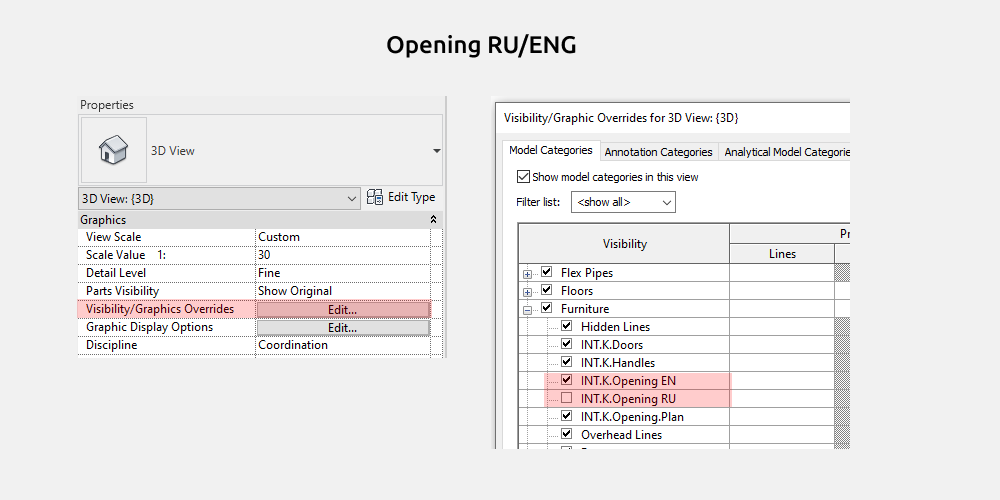Open the type selector dropdown arrow

[x=436, y=151]
